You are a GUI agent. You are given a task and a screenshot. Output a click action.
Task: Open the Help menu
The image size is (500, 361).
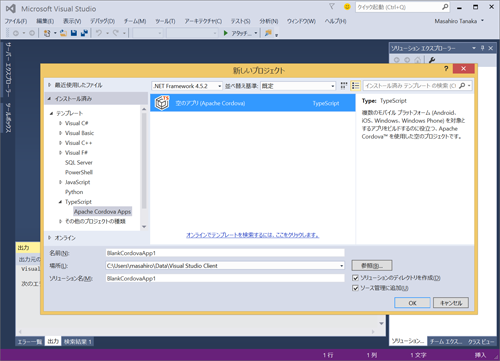click(335, 21)
